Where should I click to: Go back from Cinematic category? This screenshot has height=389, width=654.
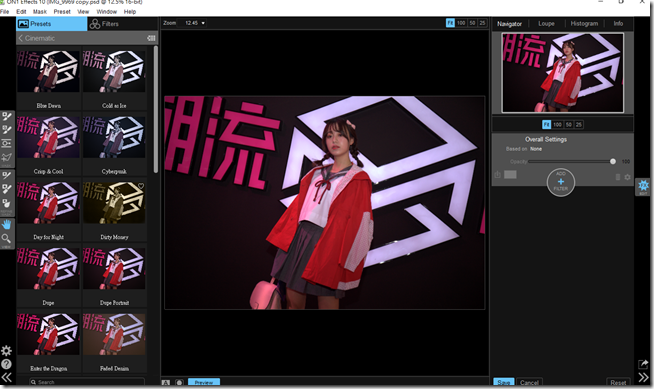[x=20, y=38]
